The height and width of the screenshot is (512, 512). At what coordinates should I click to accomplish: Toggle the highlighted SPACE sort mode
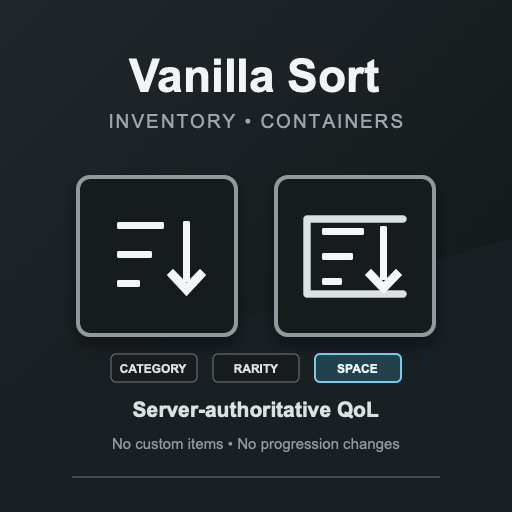pyautogui.click(x=358, y=368)
